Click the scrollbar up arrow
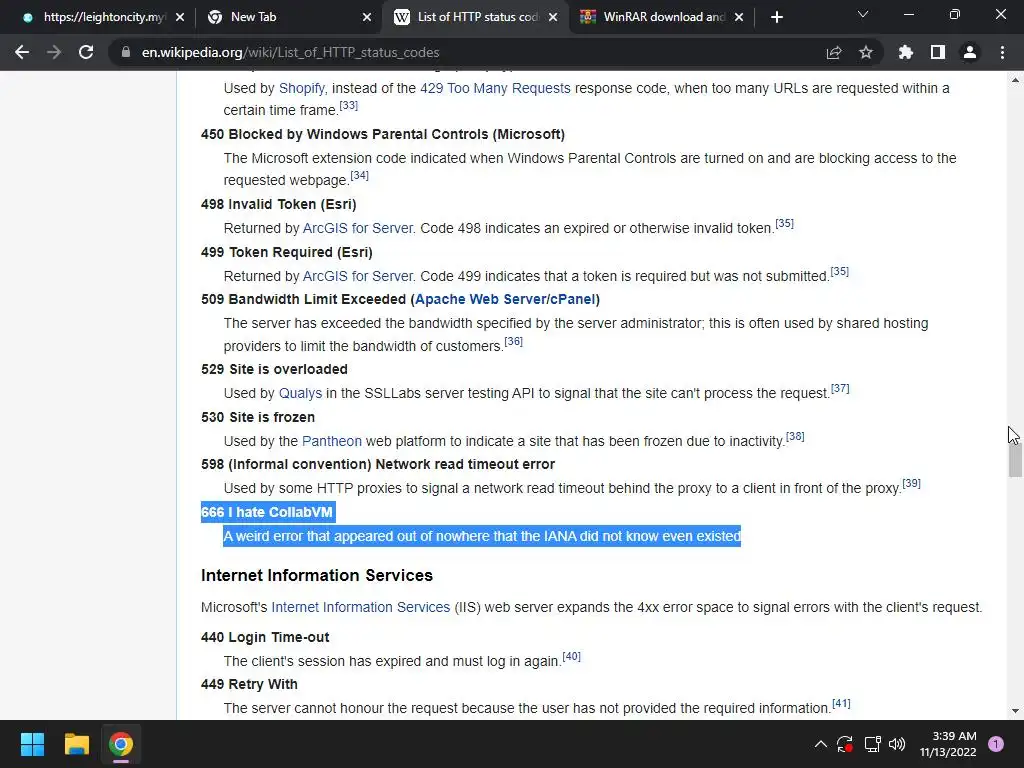The height and width of the screenshot is (768, 1024). click(x=1015, y=80)
